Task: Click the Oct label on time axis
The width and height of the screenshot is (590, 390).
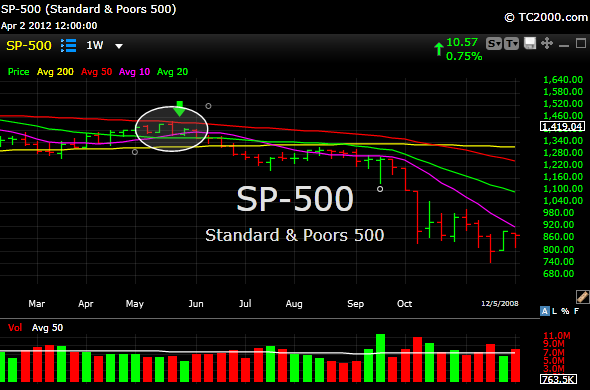Action: click(404, 303)
